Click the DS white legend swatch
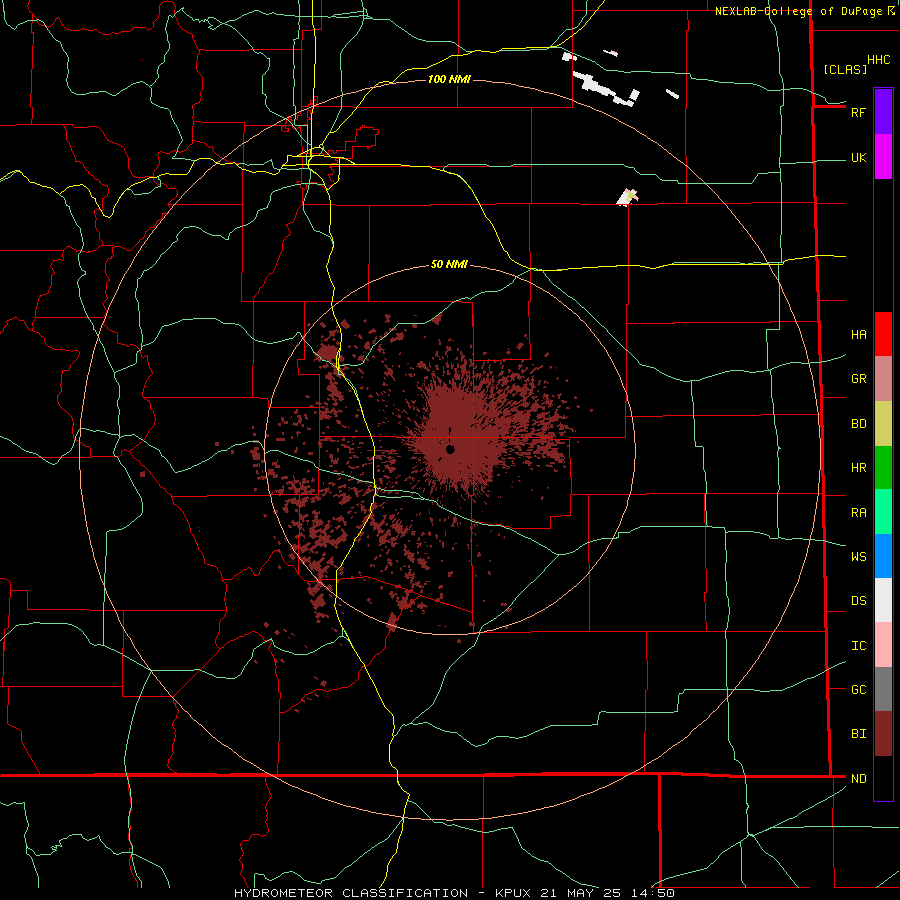Viewport: 900px width, 900px height. coord(883,600)
